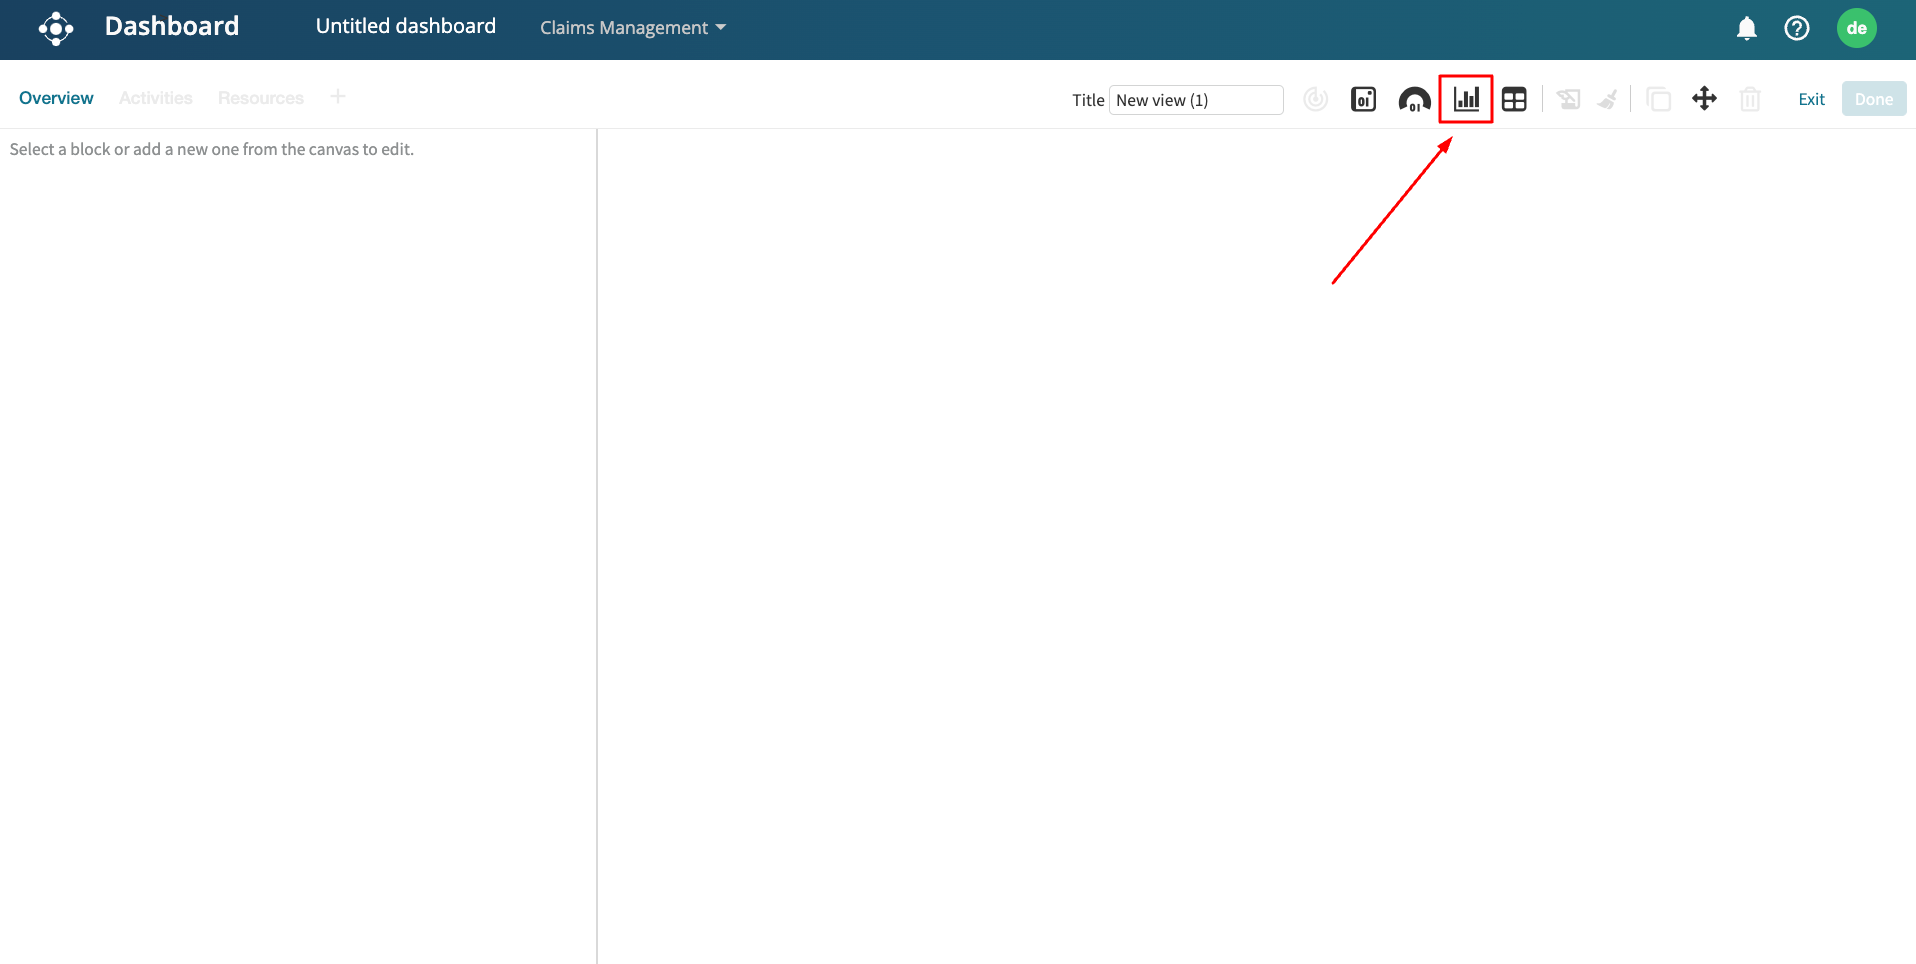1916x964 pixels.
Task: Open the Resources tab
Action: [x=260, y=98]
